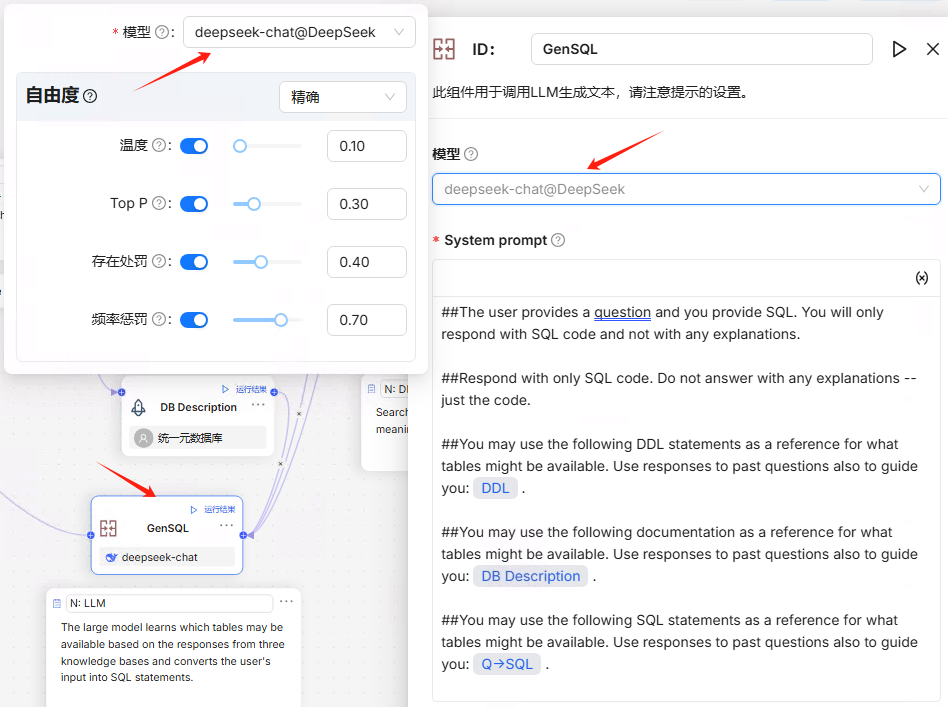
Task: Click help icon next to 温度
Action: [158, 145]
